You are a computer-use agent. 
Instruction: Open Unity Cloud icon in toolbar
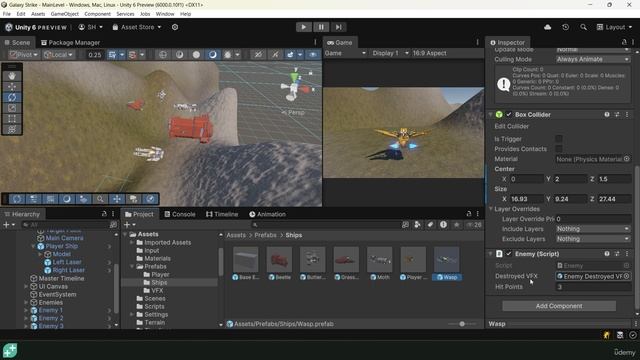pos(547,27)
